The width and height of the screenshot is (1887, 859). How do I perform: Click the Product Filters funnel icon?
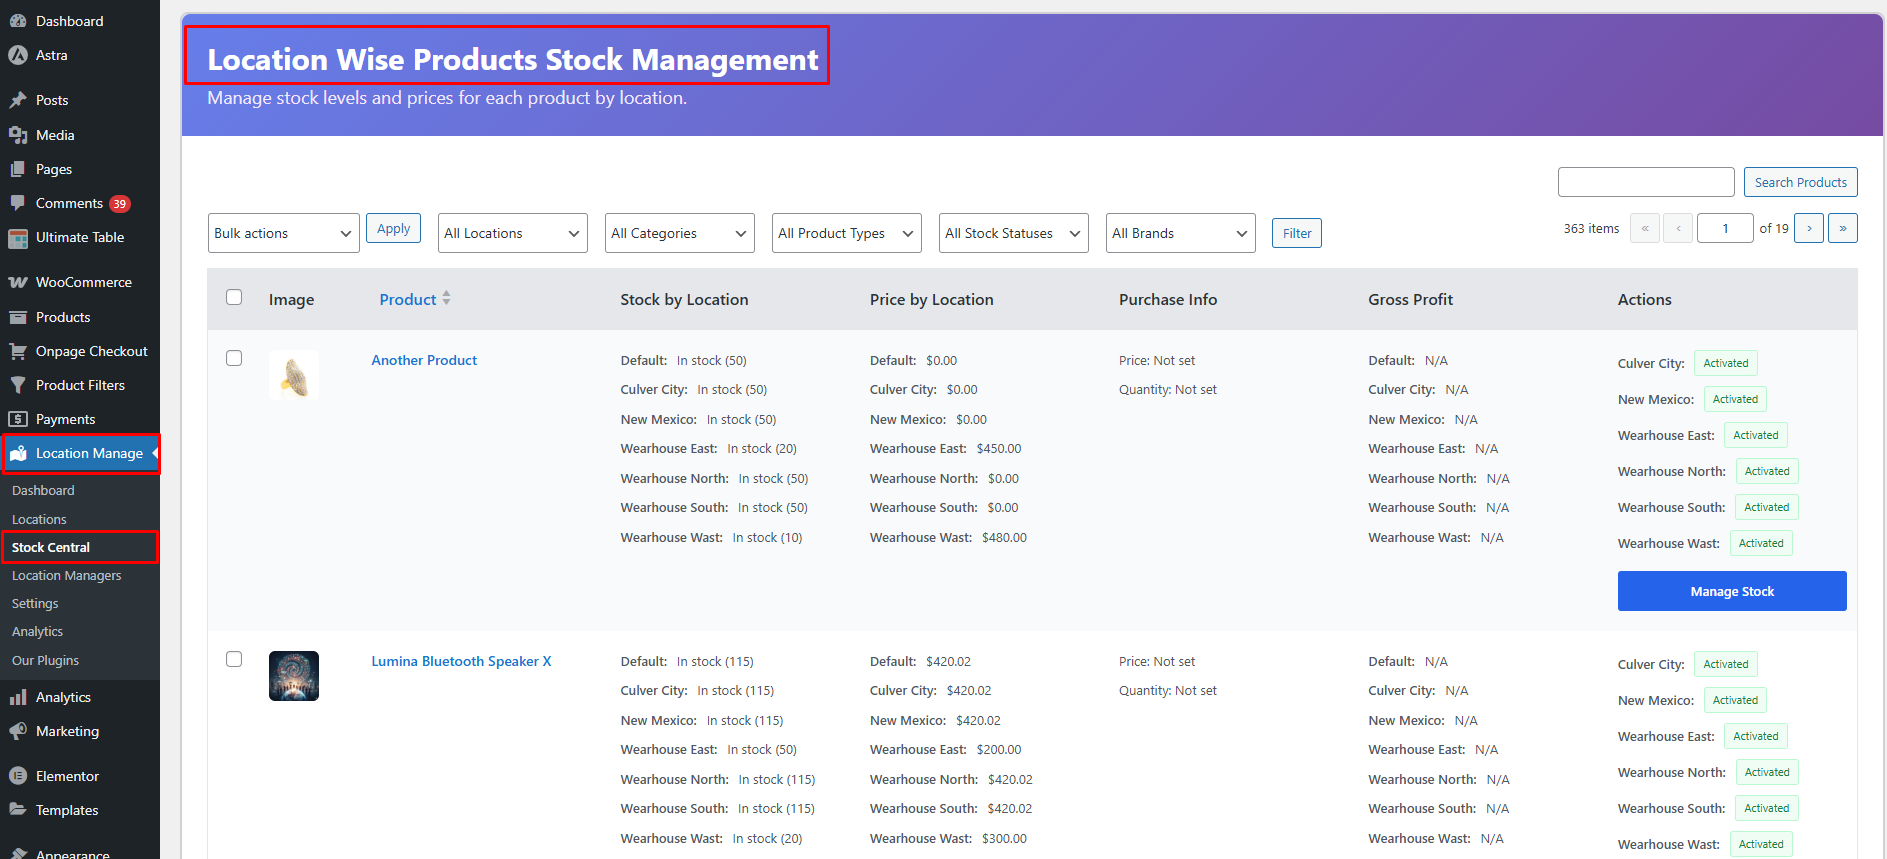click(18, 385)
